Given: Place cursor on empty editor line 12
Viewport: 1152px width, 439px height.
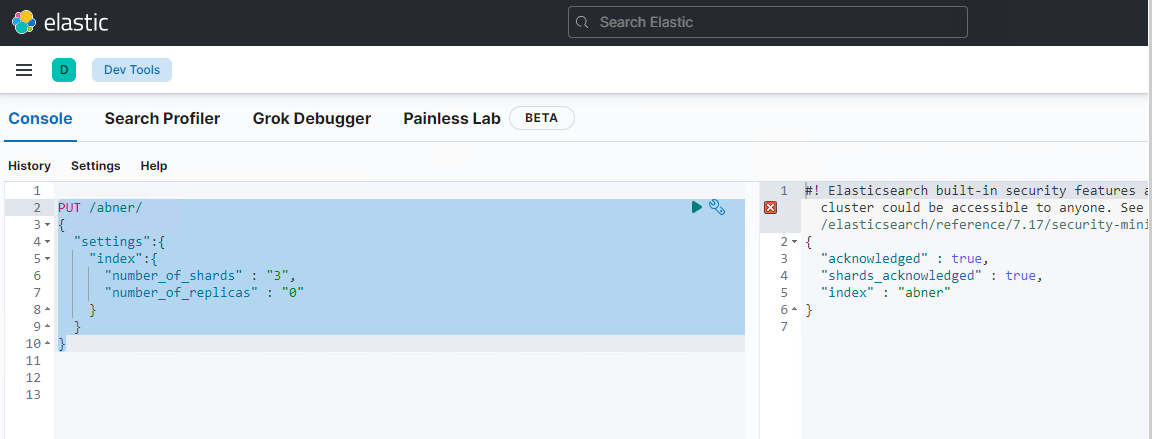Looking at the screenshot, I should click(400, 377).
